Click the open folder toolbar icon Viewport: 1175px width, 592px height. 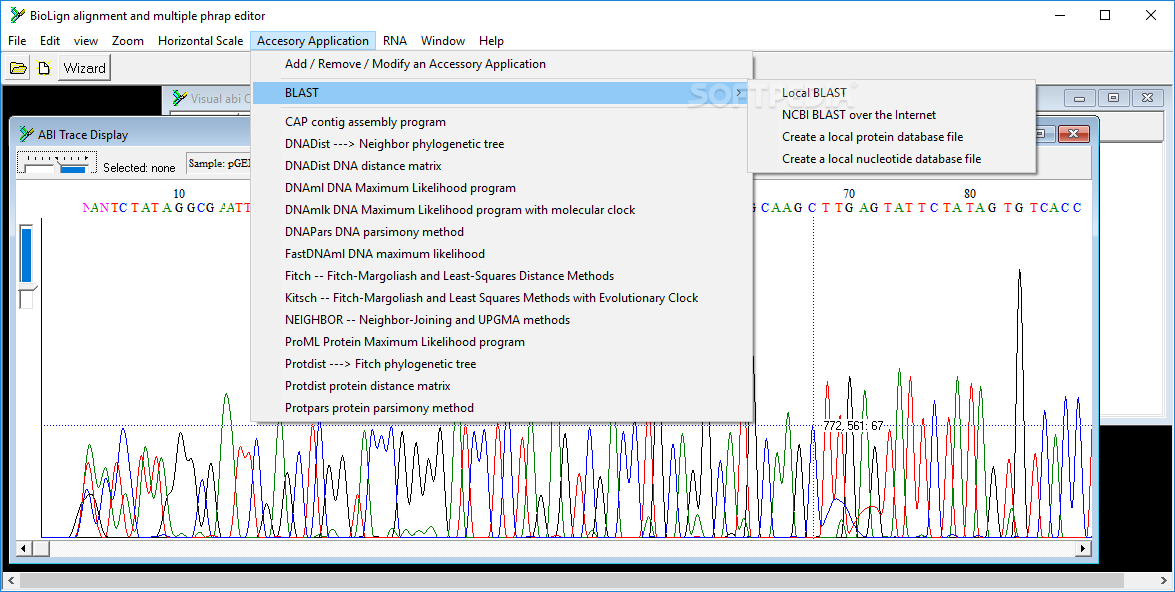(x=18, y=68)
